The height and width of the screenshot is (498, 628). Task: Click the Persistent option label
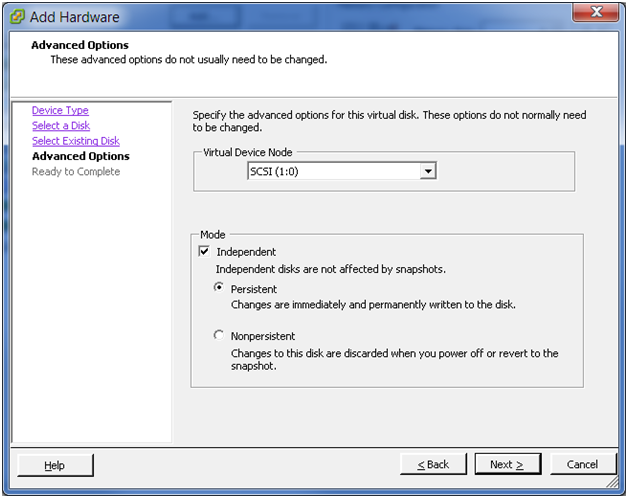coord(254,289)
